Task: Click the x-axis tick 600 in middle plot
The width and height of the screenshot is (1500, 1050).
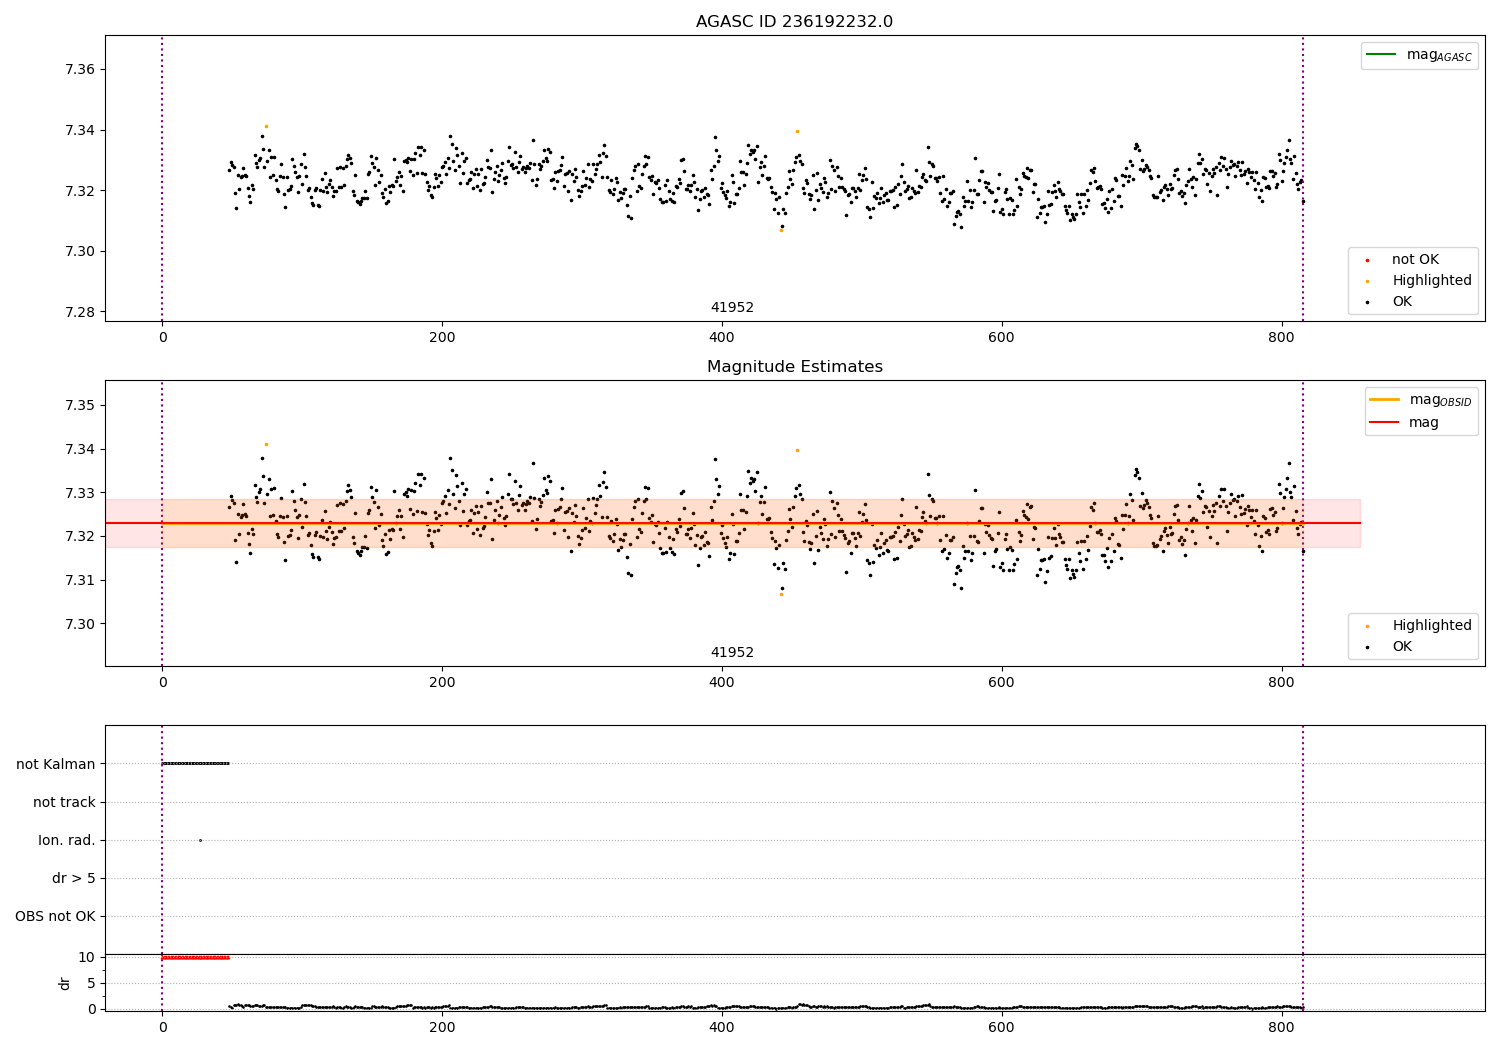Action: tap(1001, 682)
